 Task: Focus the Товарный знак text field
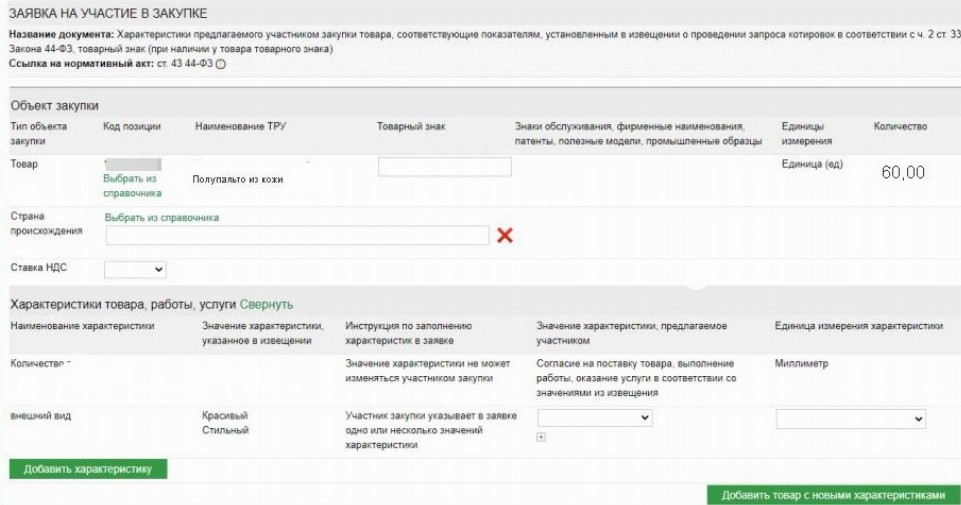point(444,167)
